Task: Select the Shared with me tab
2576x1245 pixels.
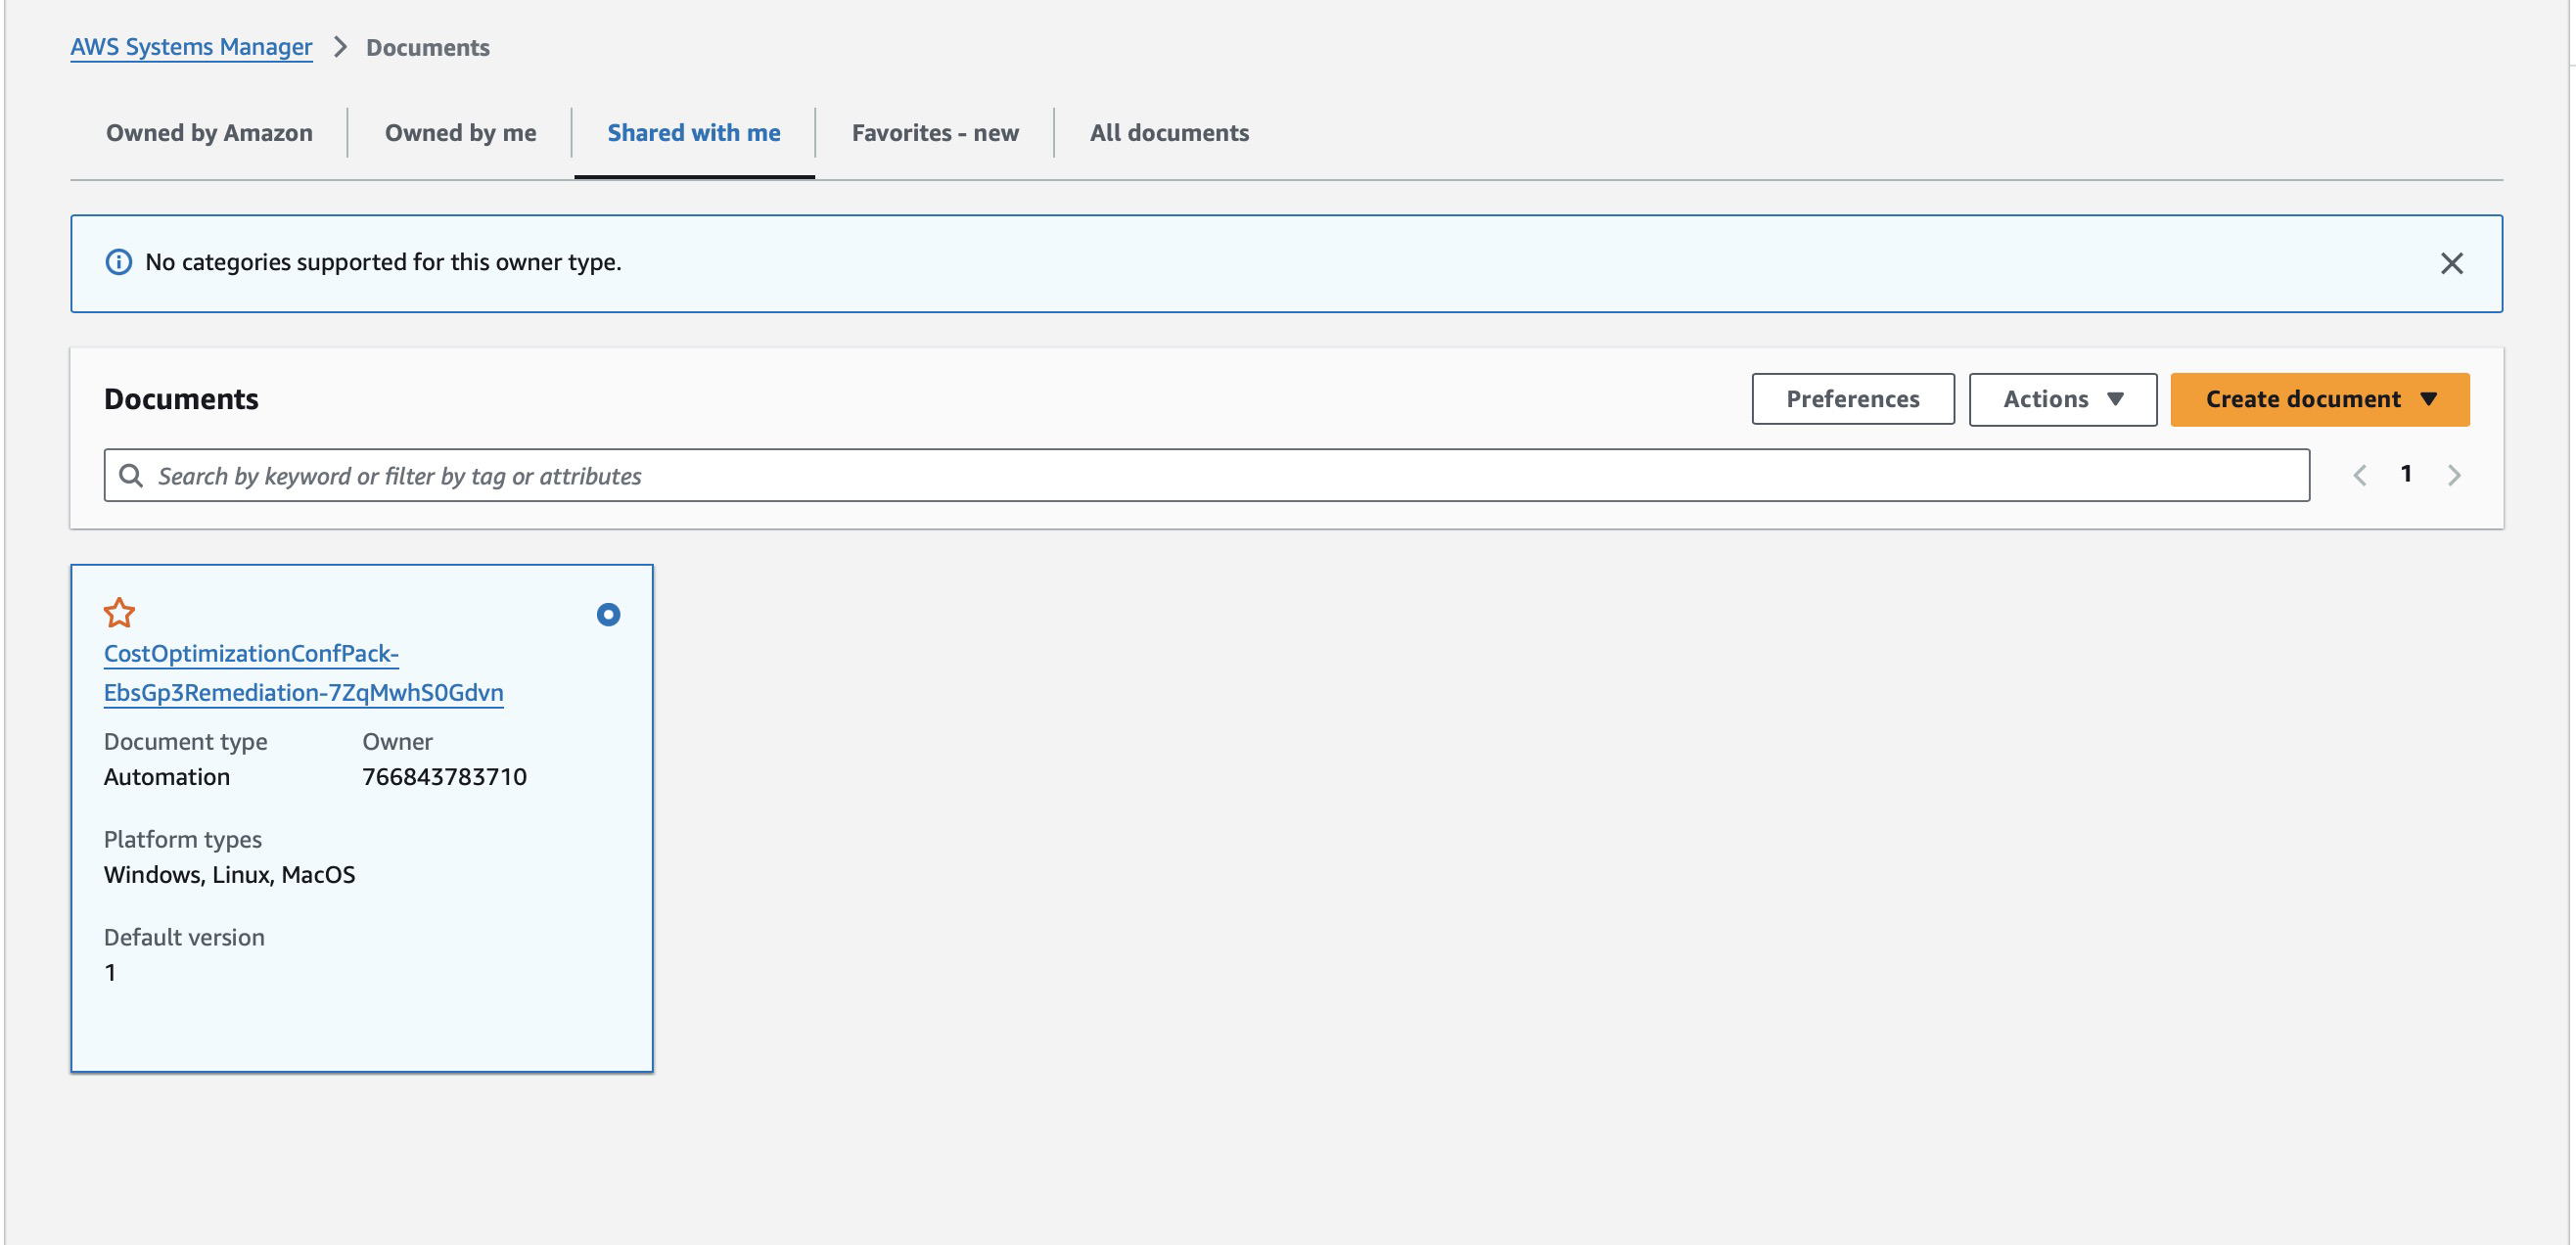Action: pyautogui.click(x=693, y=133)
